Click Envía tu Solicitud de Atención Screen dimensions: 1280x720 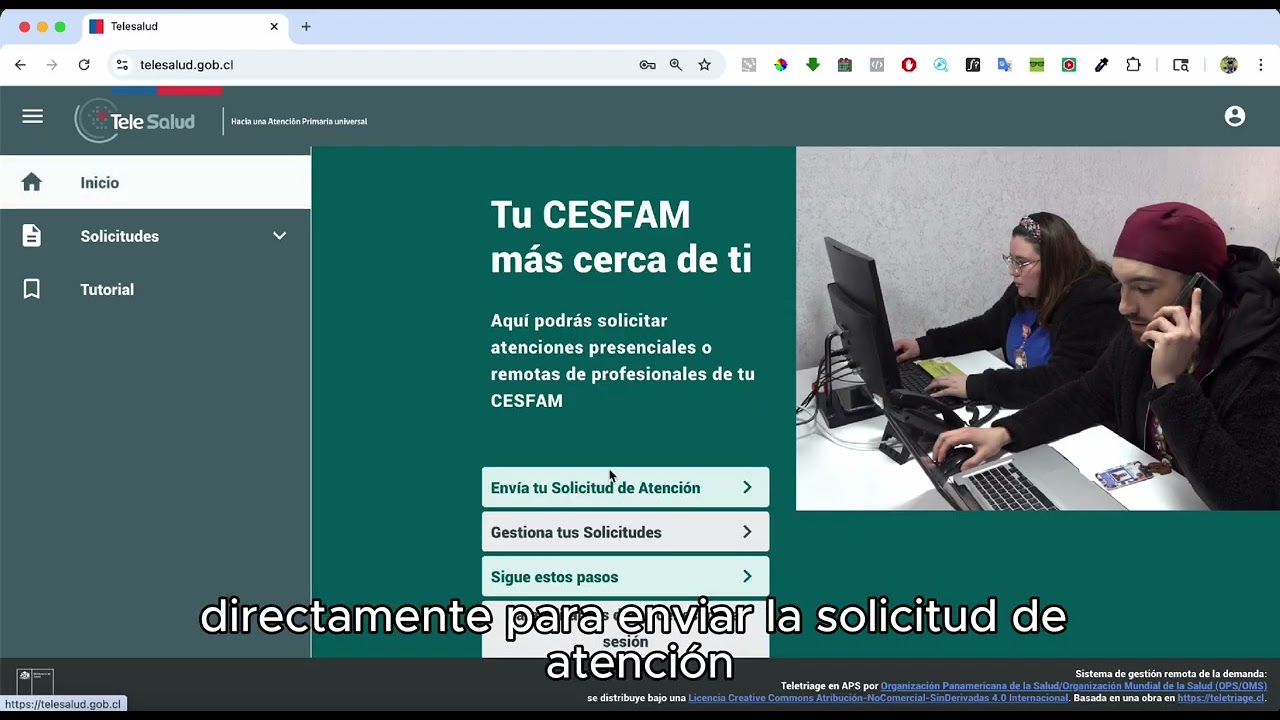click(625, 487)
